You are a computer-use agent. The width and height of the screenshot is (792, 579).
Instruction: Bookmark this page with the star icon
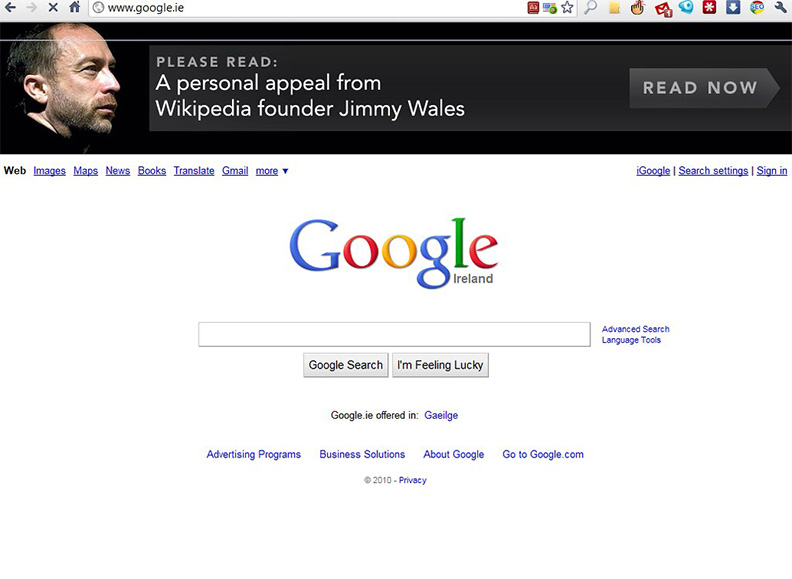(x=567, y=8)
